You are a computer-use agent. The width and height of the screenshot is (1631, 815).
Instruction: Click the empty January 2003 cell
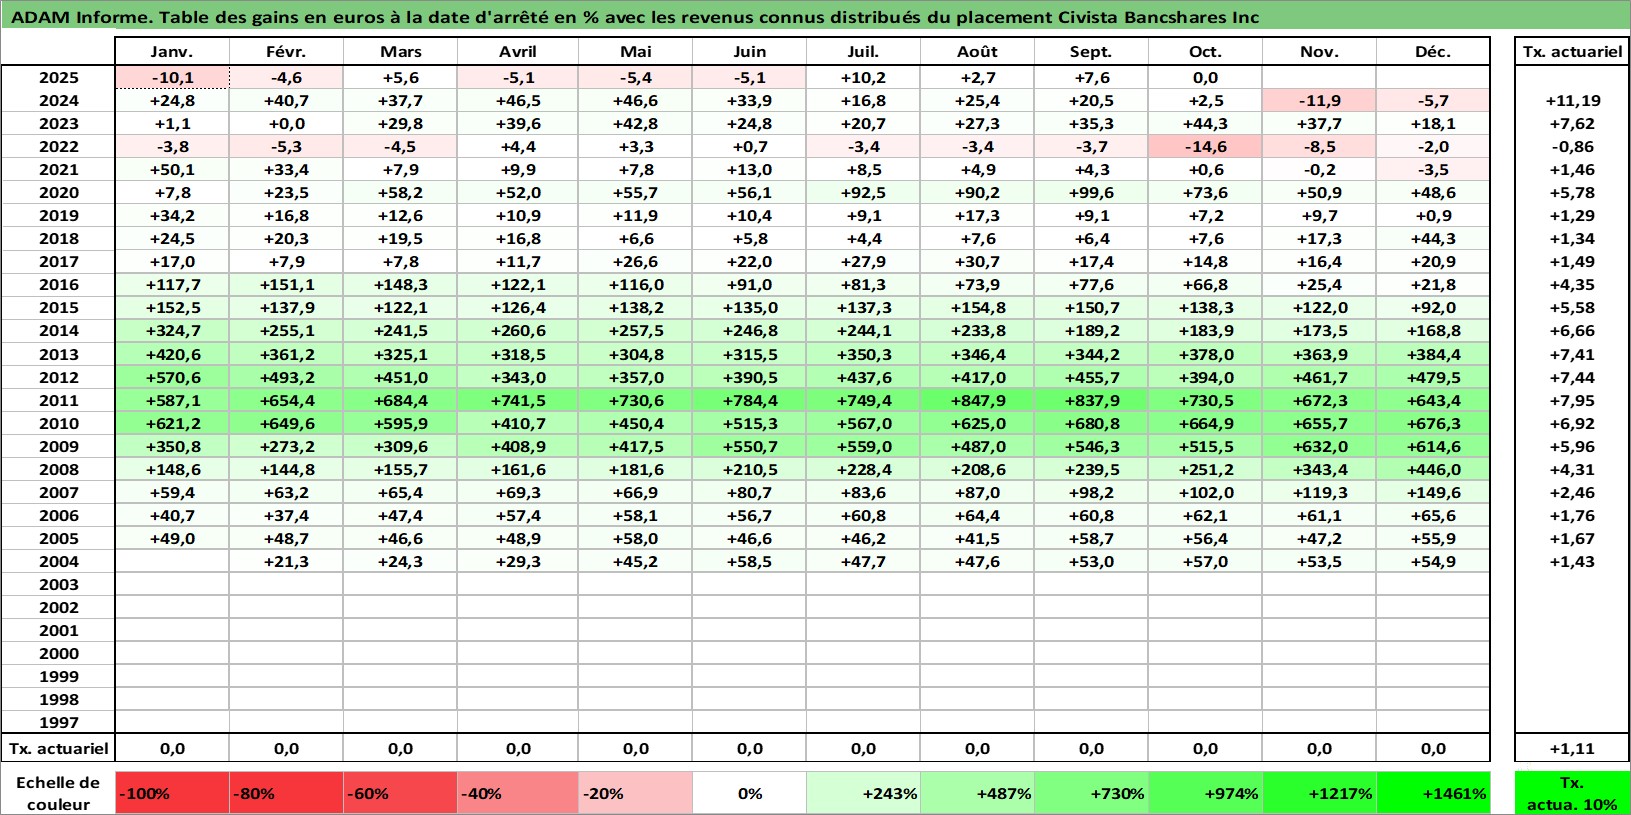172,584
